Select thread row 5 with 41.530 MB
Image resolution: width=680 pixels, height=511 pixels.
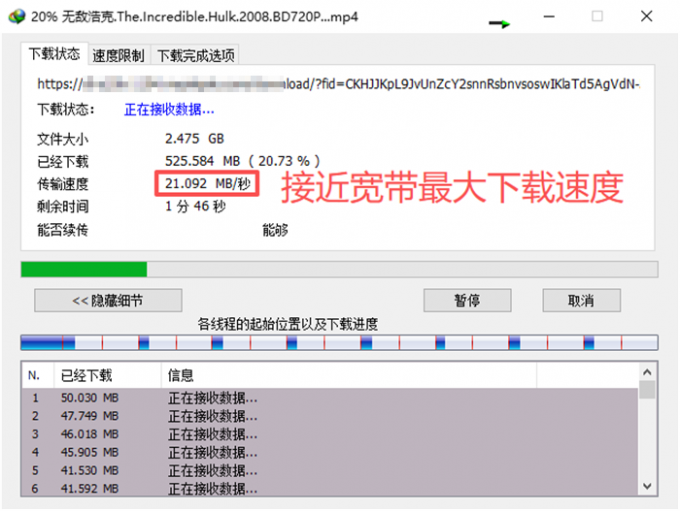click(x=330, y=471)
